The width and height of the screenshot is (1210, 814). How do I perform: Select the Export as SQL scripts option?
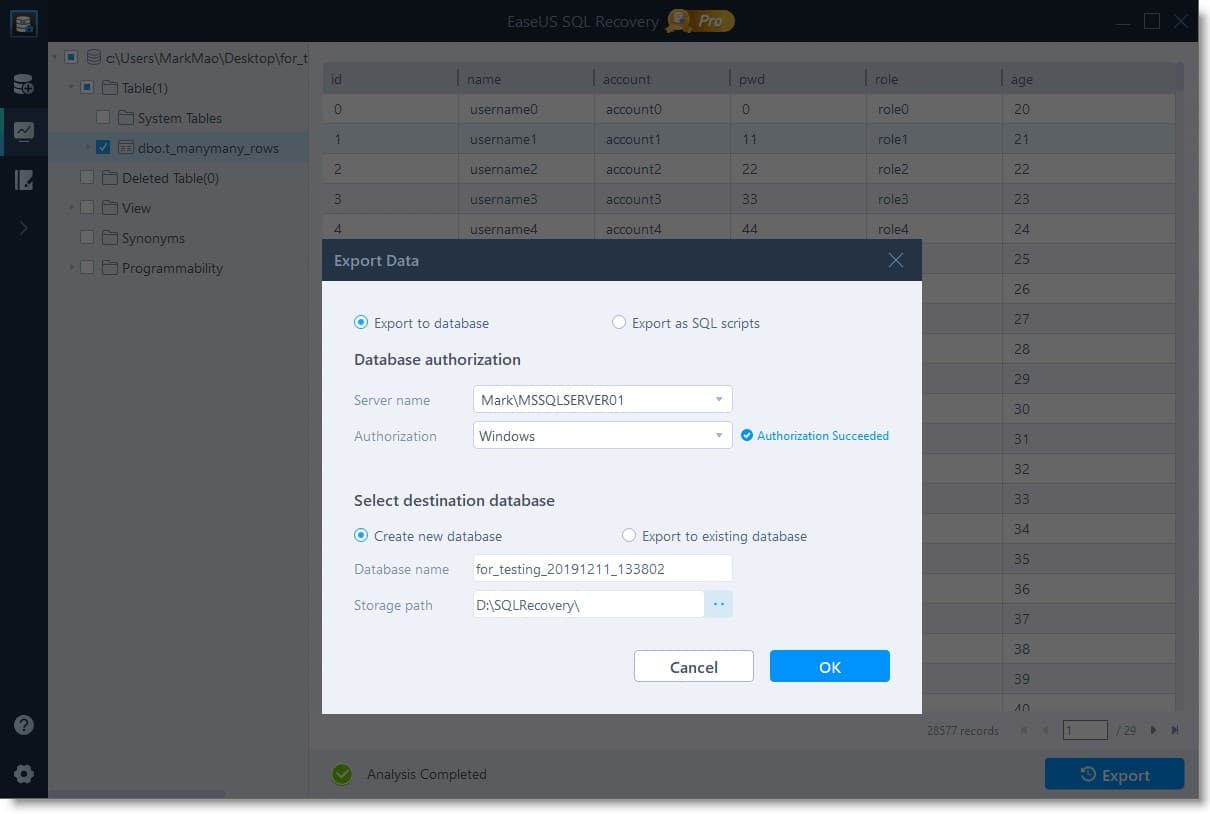click(619, 323)
